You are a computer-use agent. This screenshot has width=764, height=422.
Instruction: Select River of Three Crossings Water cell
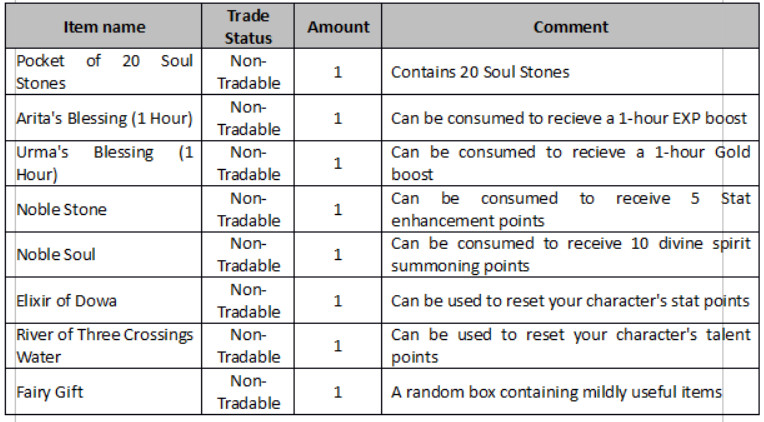pyautogui.click(x=105, y=345)
